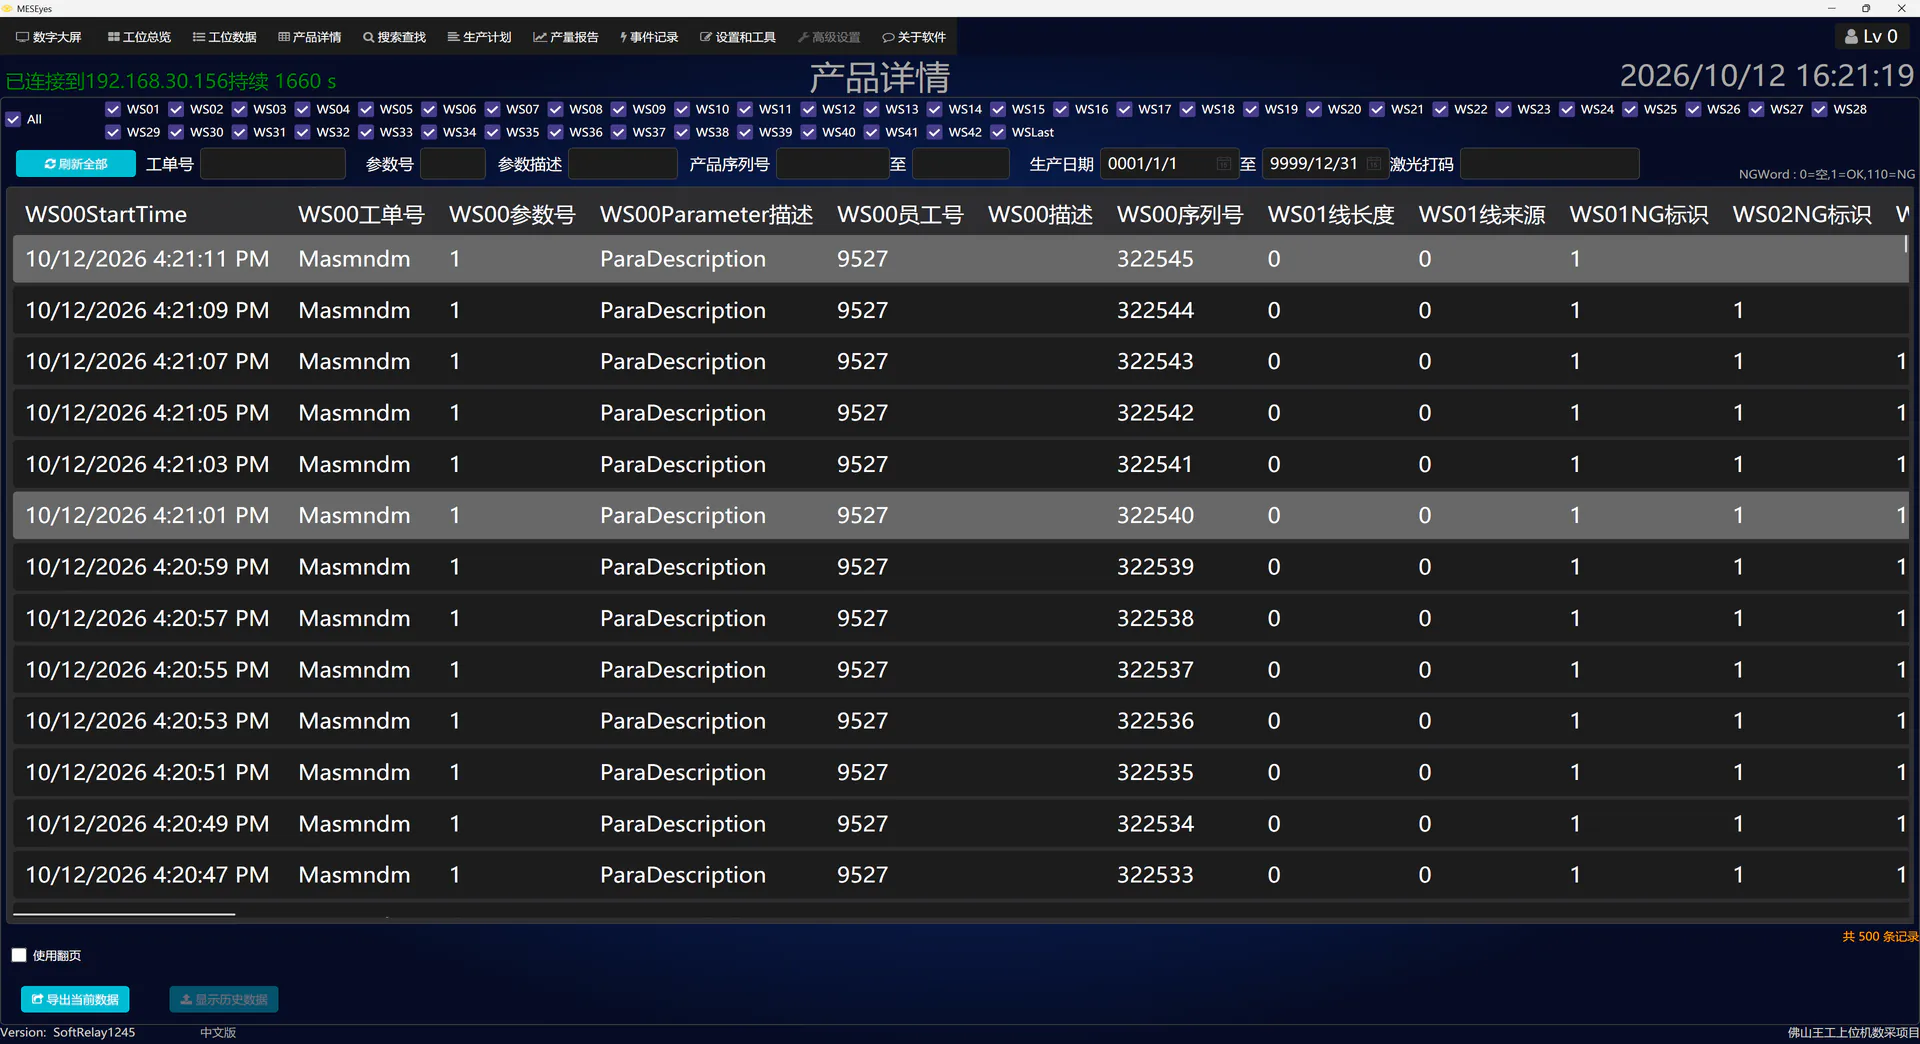Click the Lv 0 user level icon
This screenshot has height=1044, width=1920.
point(1852,37)
